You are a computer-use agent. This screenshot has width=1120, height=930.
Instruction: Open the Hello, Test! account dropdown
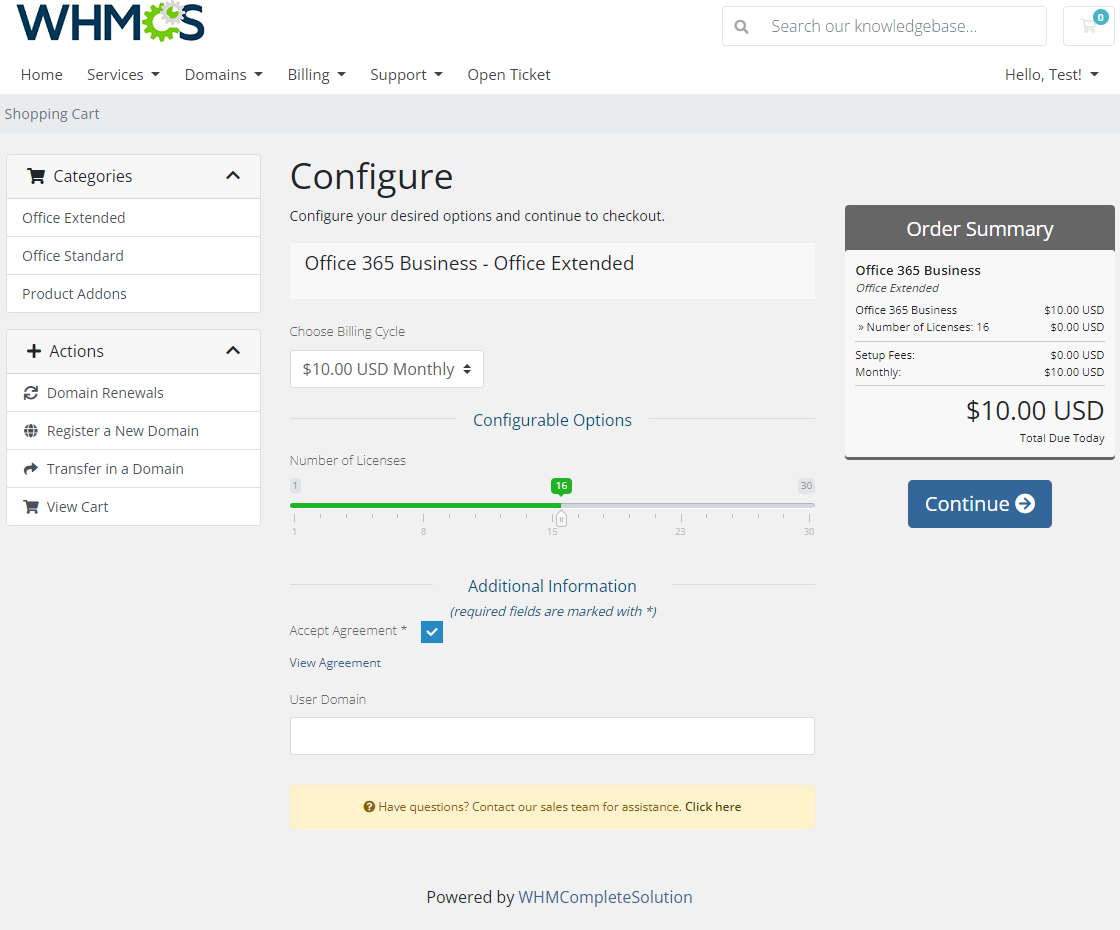(1051, 75)
